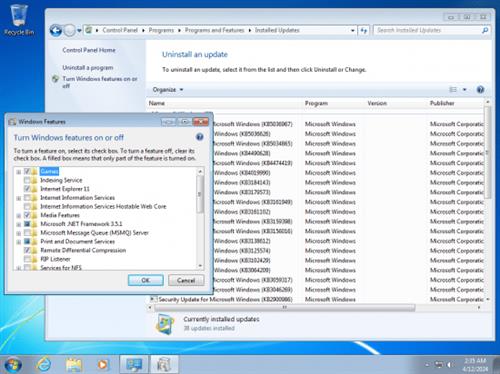
Task: Check the Indexing Service checkbox
Action: point(27,180)
